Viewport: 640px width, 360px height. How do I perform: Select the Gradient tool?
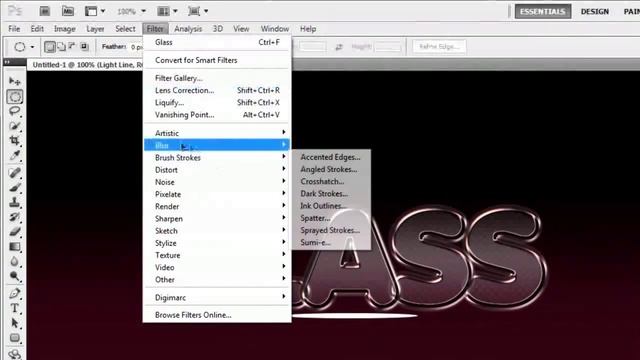15,247
